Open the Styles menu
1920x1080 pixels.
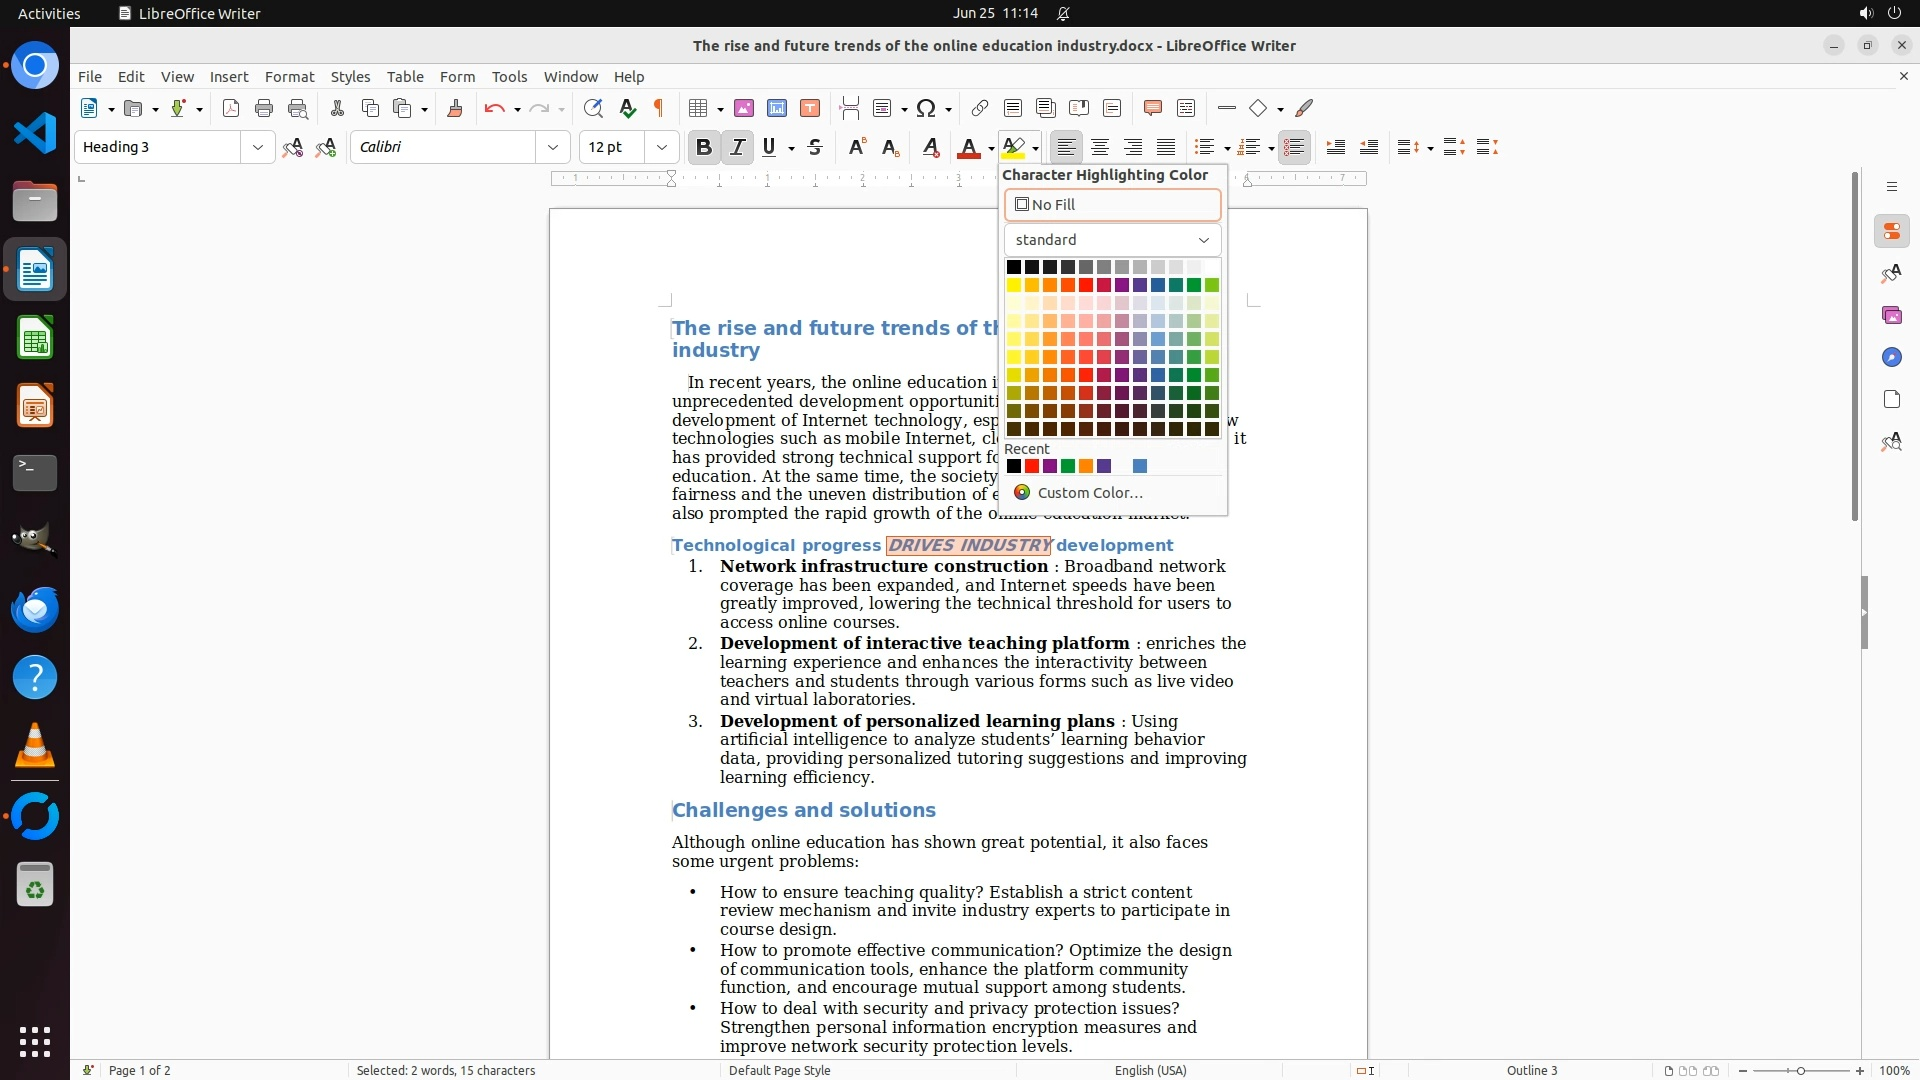pos(350,76)
